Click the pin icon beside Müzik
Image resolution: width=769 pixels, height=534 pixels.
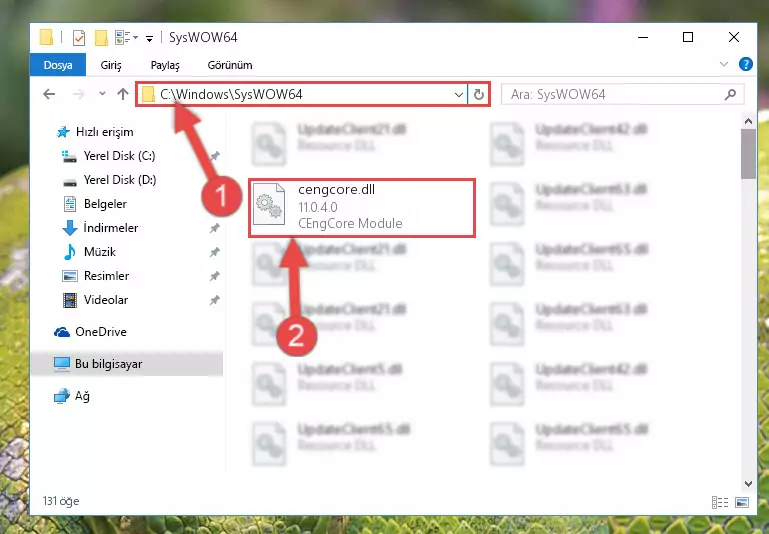coord(214,253)
